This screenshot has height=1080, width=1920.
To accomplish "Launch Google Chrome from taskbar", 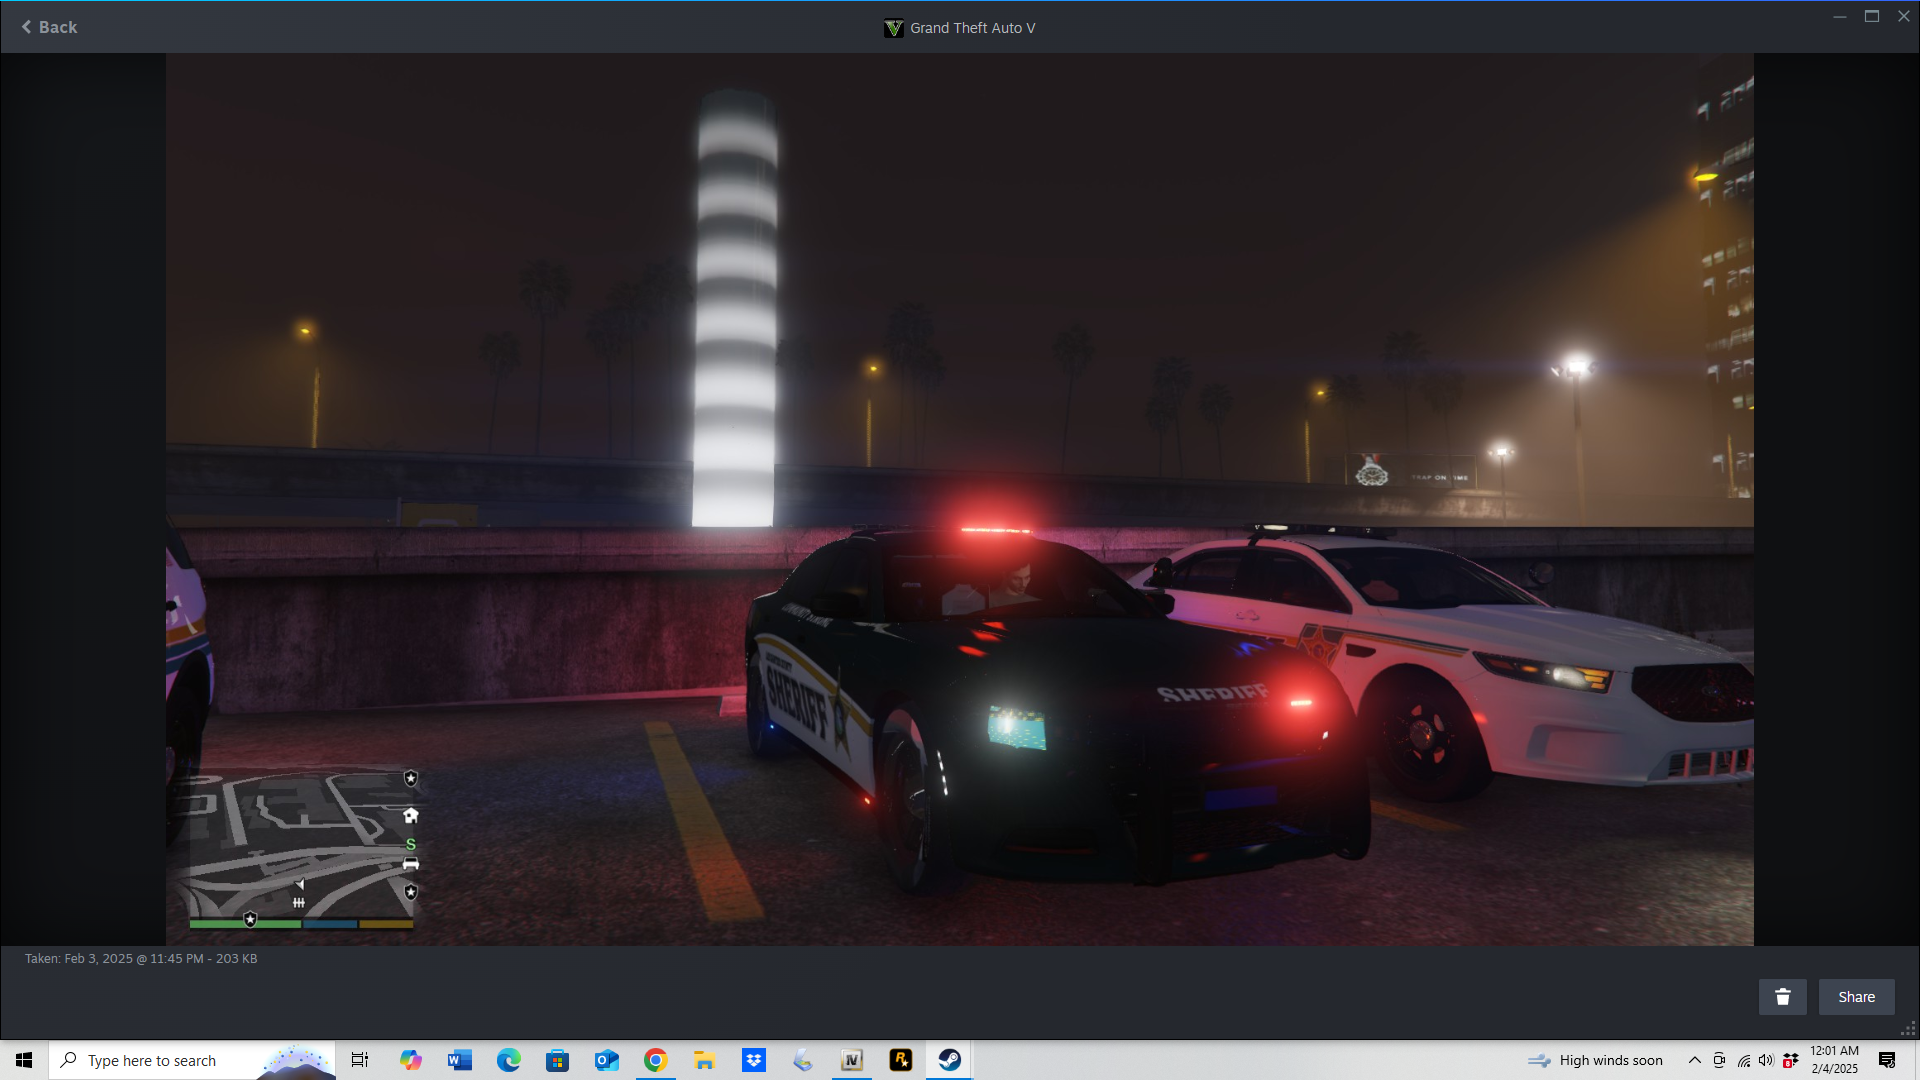I will tap(655, 1060).
